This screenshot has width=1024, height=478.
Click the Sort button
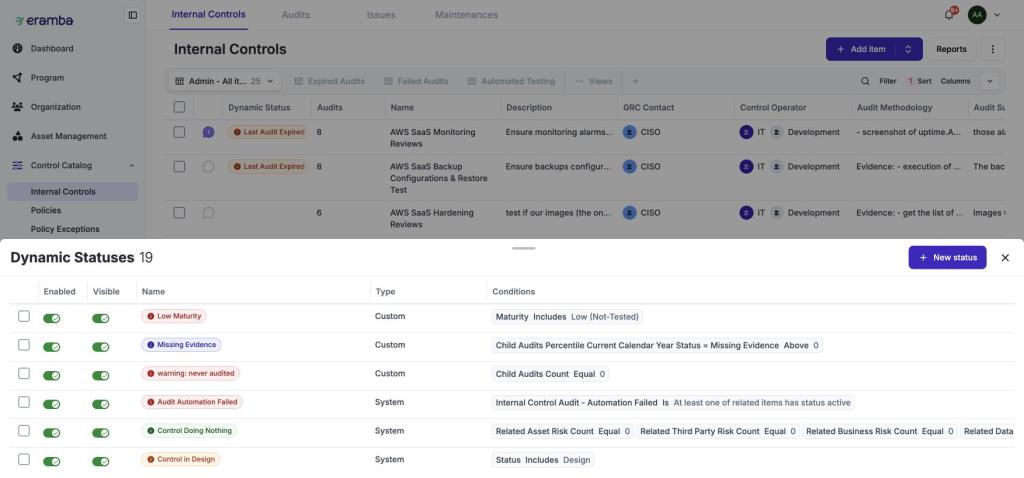(x=920, y=81)
